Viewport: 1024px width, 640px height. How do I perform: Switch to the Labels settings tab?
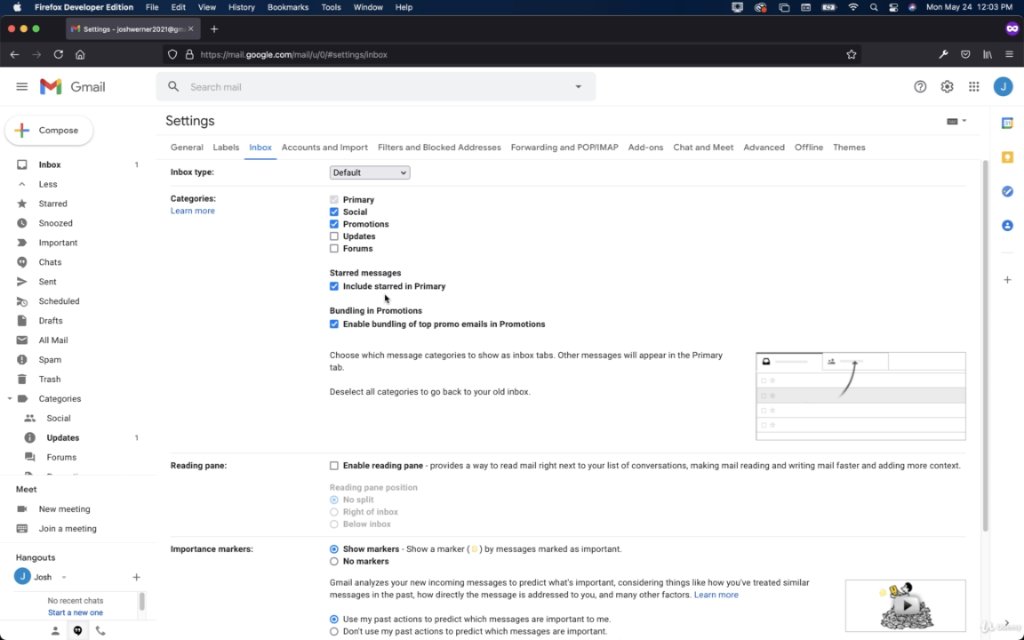click(x=226, y=148)
